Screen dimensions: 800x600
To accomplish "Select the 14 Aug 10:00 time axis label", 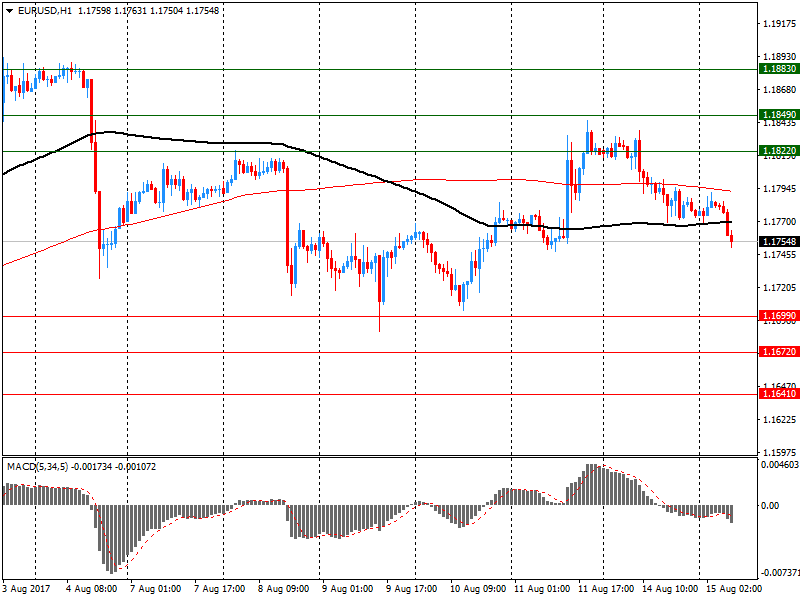I will (x=670, y=589).
